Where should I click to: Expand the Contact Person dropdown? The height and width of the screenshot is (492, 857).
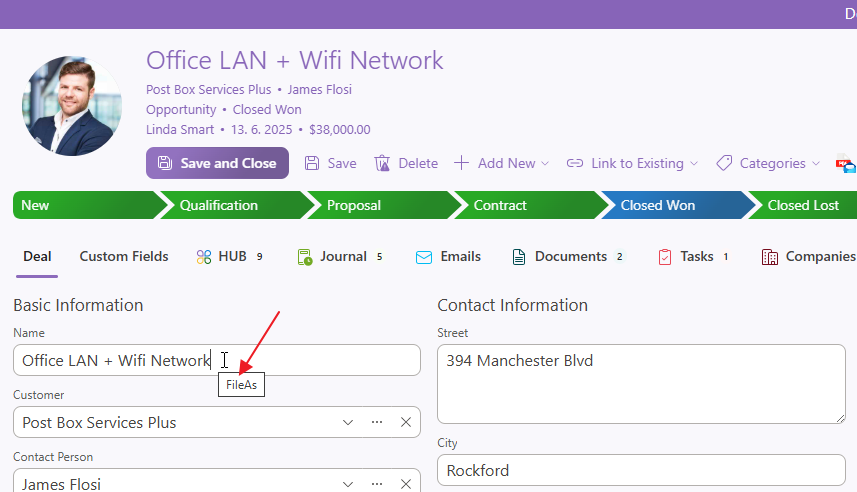(x=348, y=484)
